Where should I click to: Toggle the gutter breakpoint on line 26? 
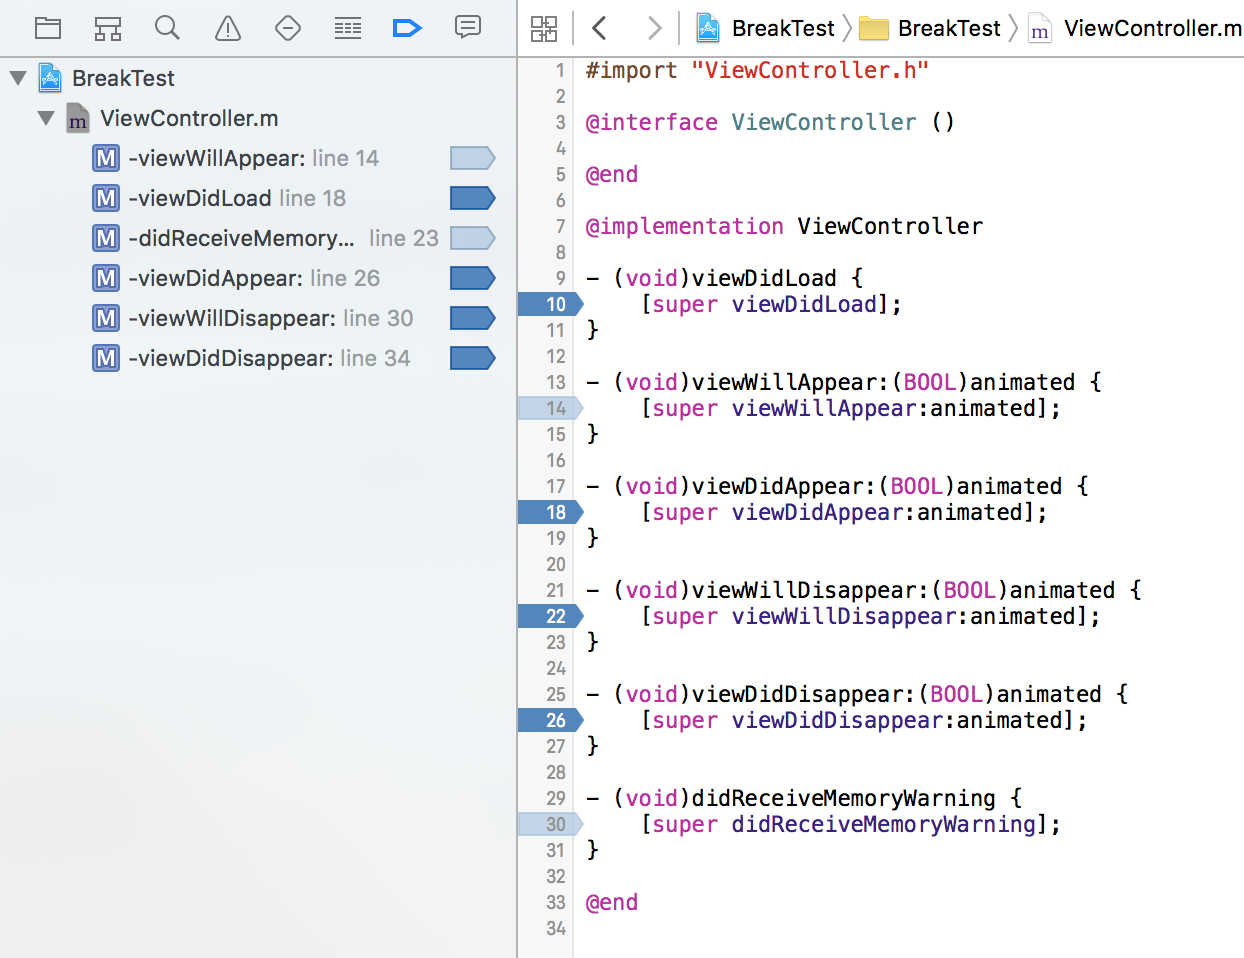tap(550, 720)
